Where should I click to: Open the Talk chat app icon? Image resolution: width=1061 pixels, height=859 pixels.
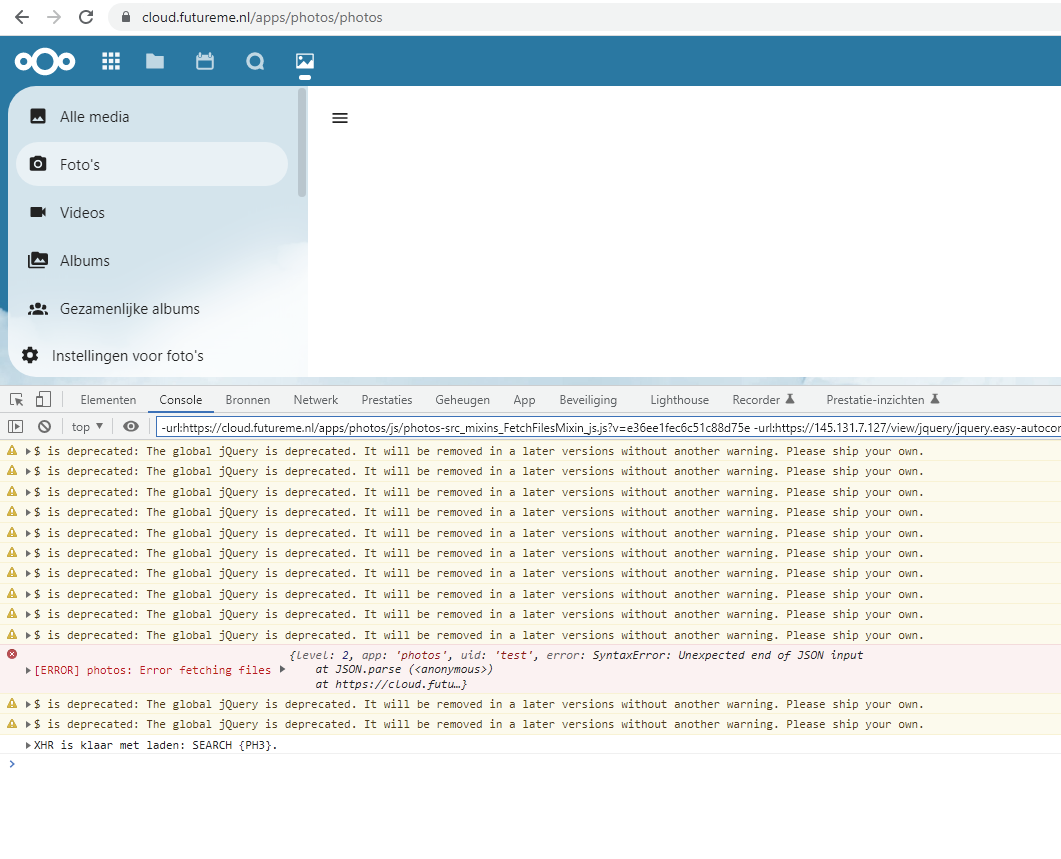pos(255,62)
